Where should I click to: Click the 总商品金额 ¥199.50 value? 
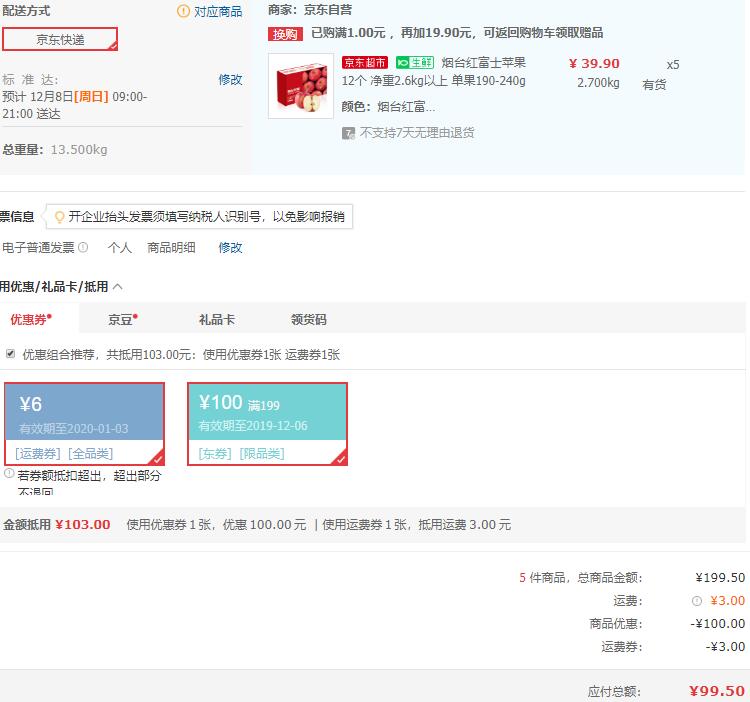click(720, 578)
